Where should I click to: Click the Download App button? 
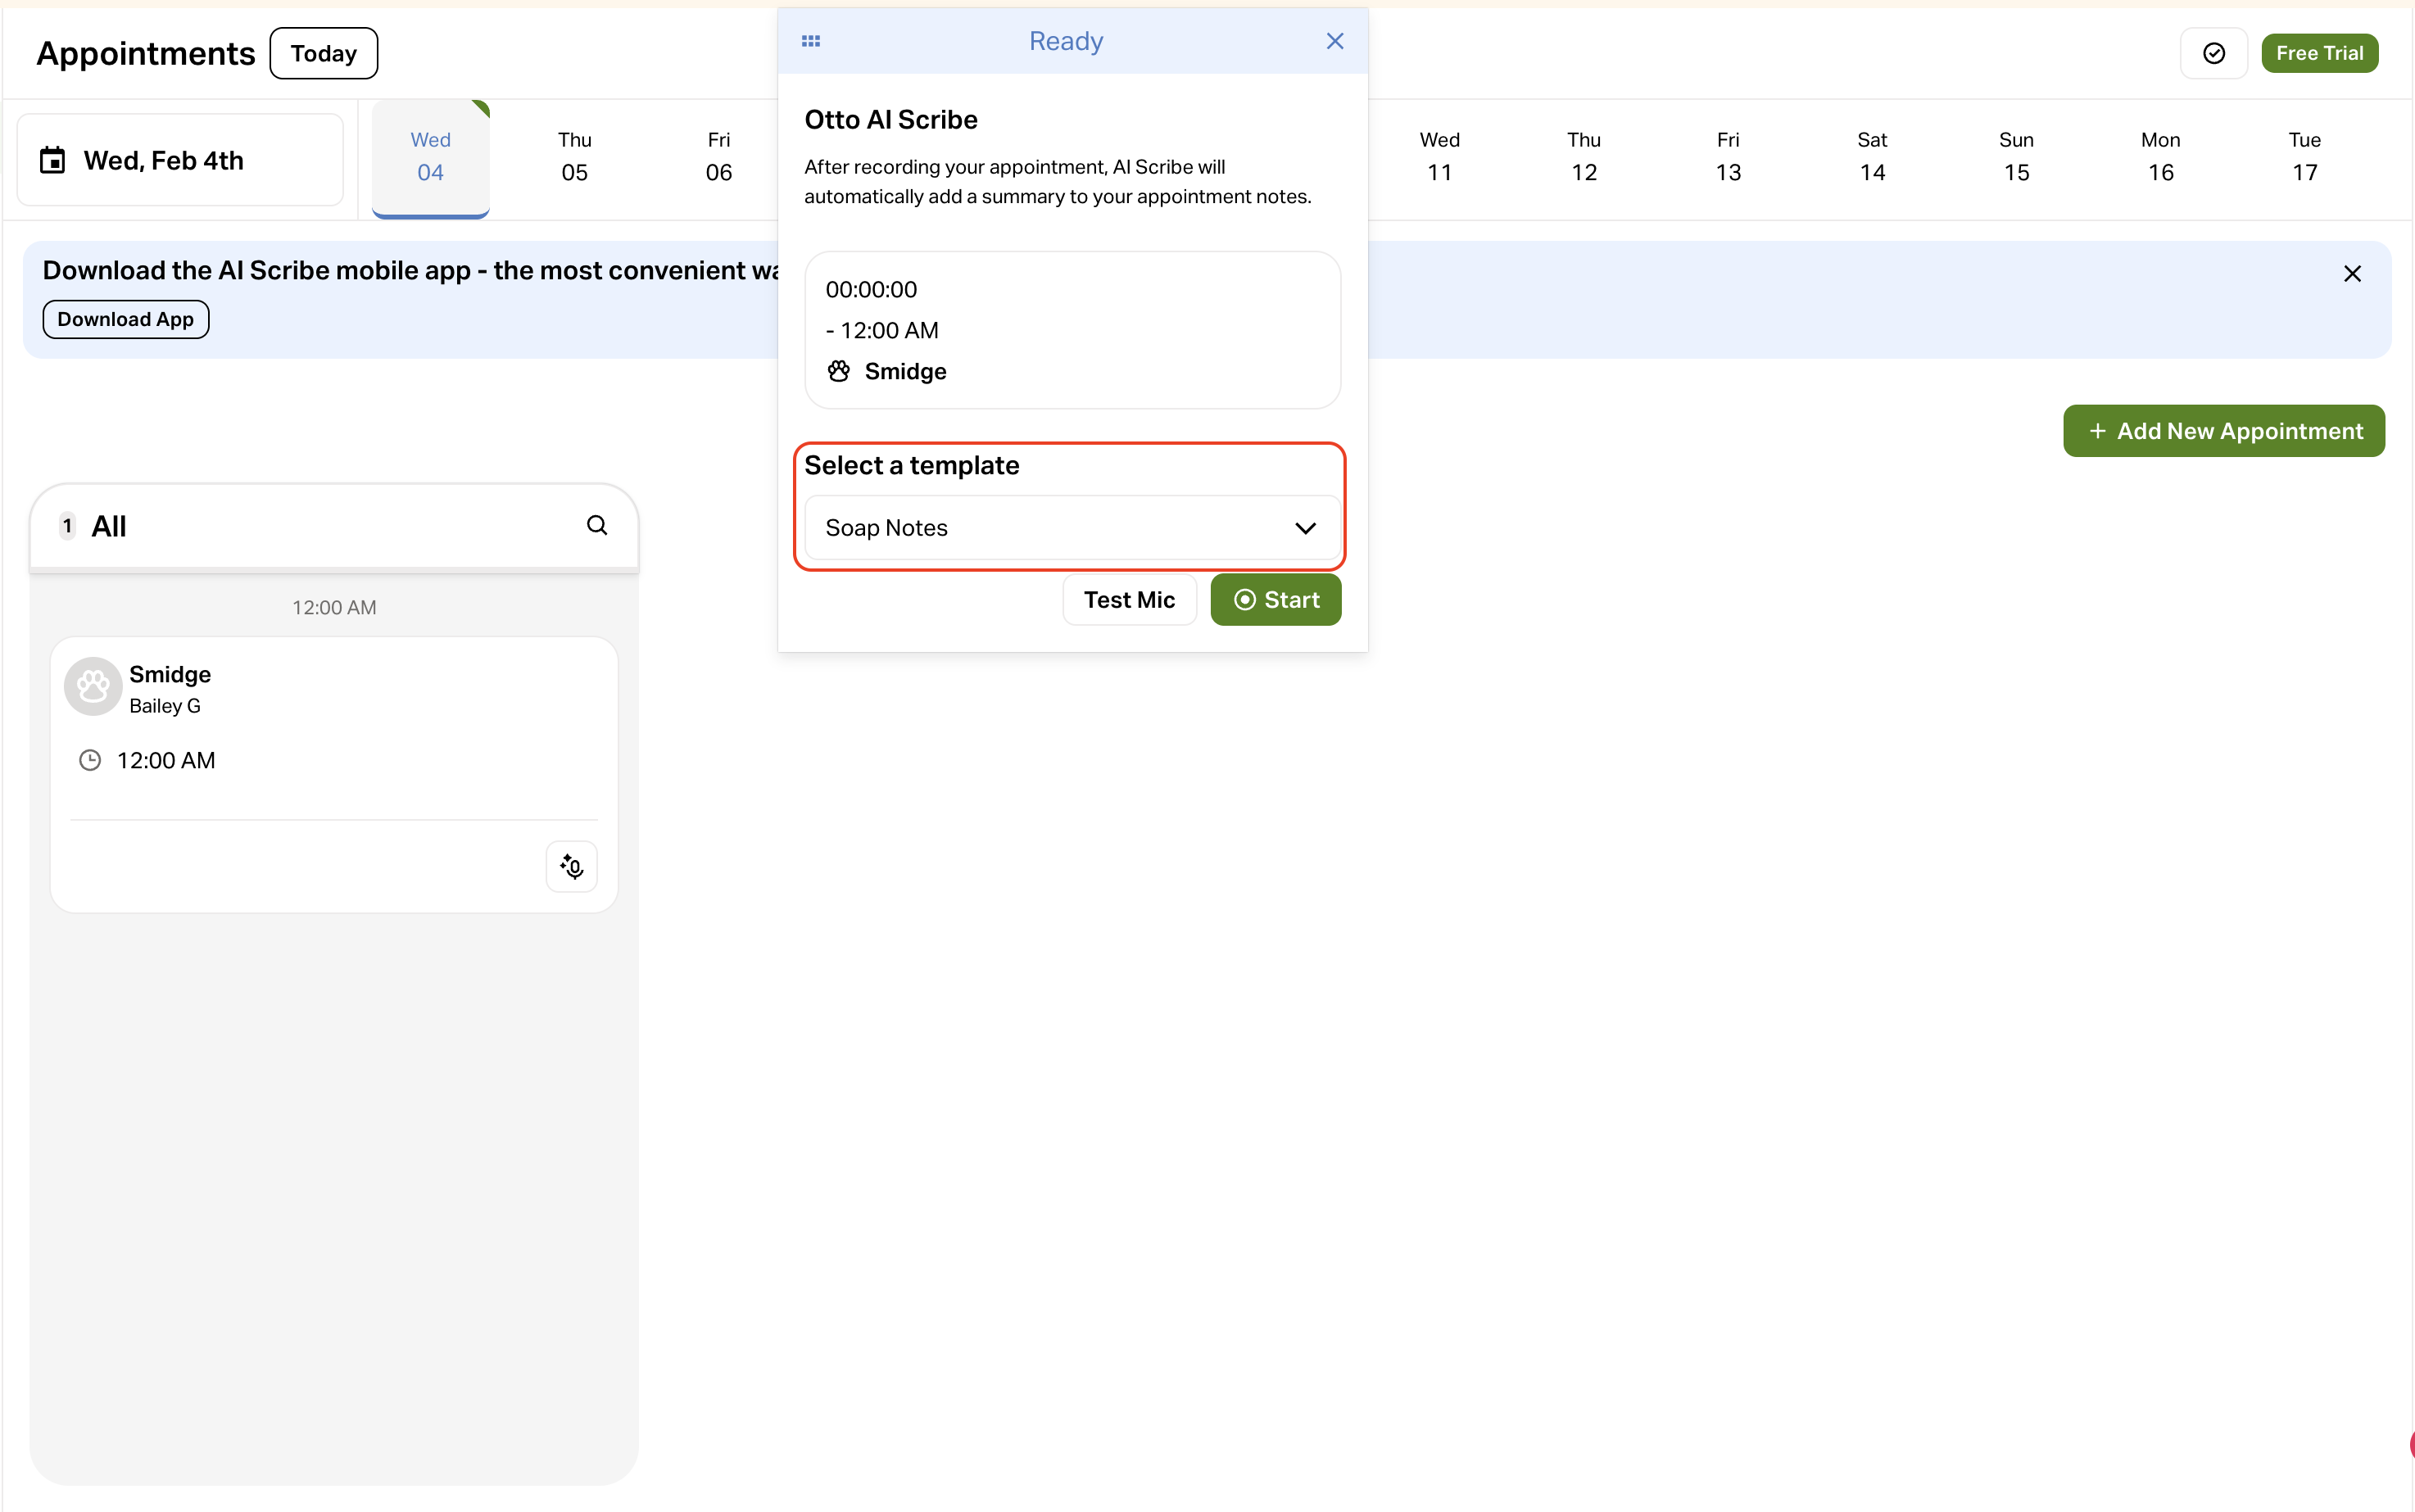(x=125, y=319)
